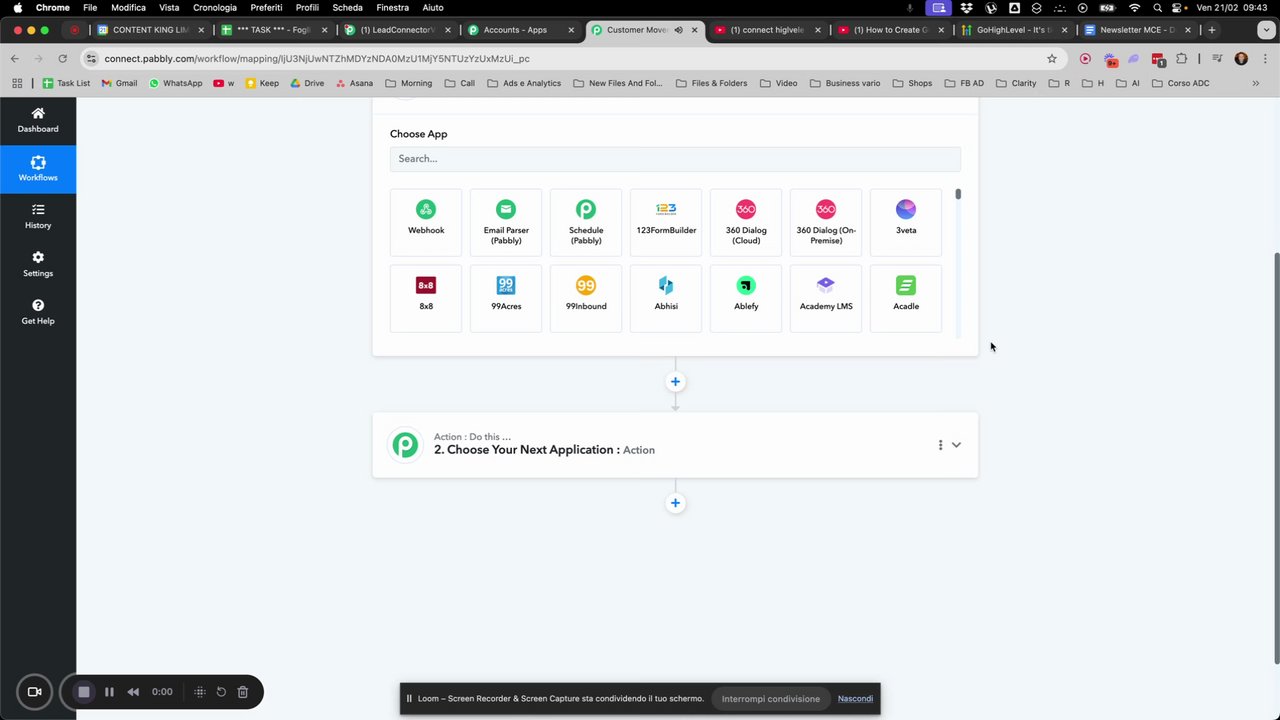Click the Pabbly action step logo

tap(405, 445)
